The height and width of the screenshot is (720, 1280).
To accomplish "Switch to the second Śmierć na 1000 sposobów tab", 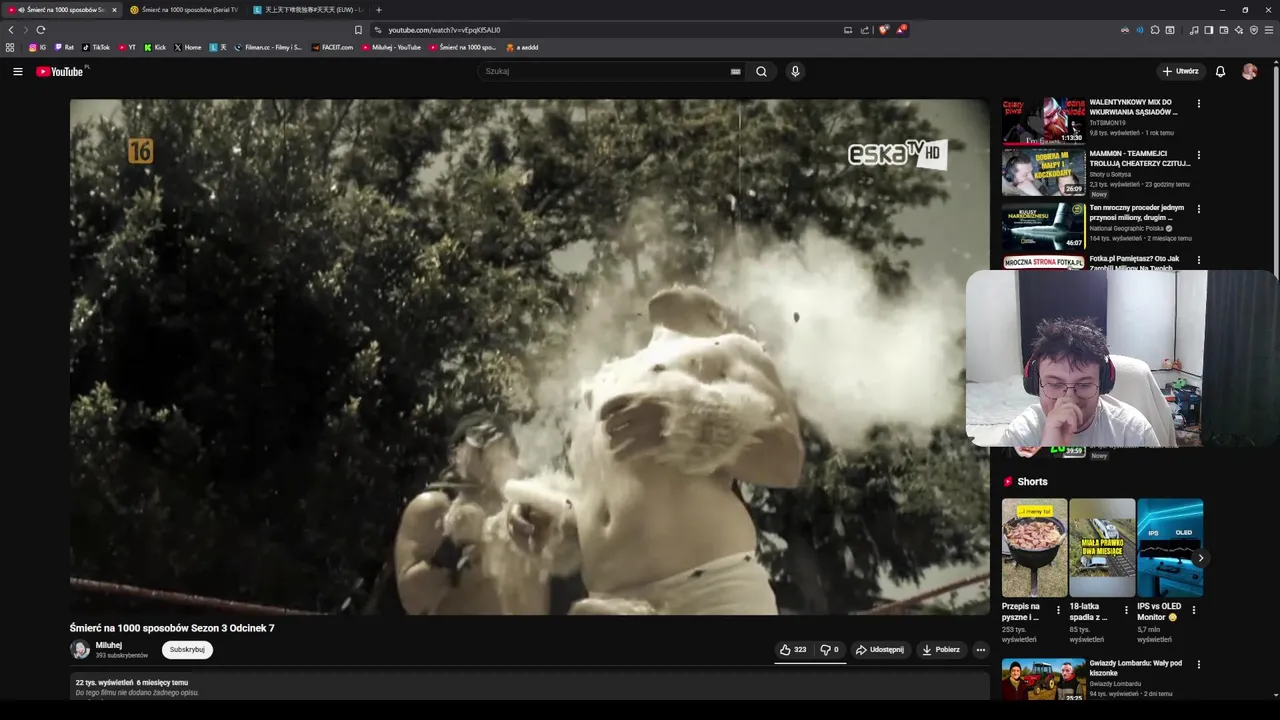I will click(184, 10).
